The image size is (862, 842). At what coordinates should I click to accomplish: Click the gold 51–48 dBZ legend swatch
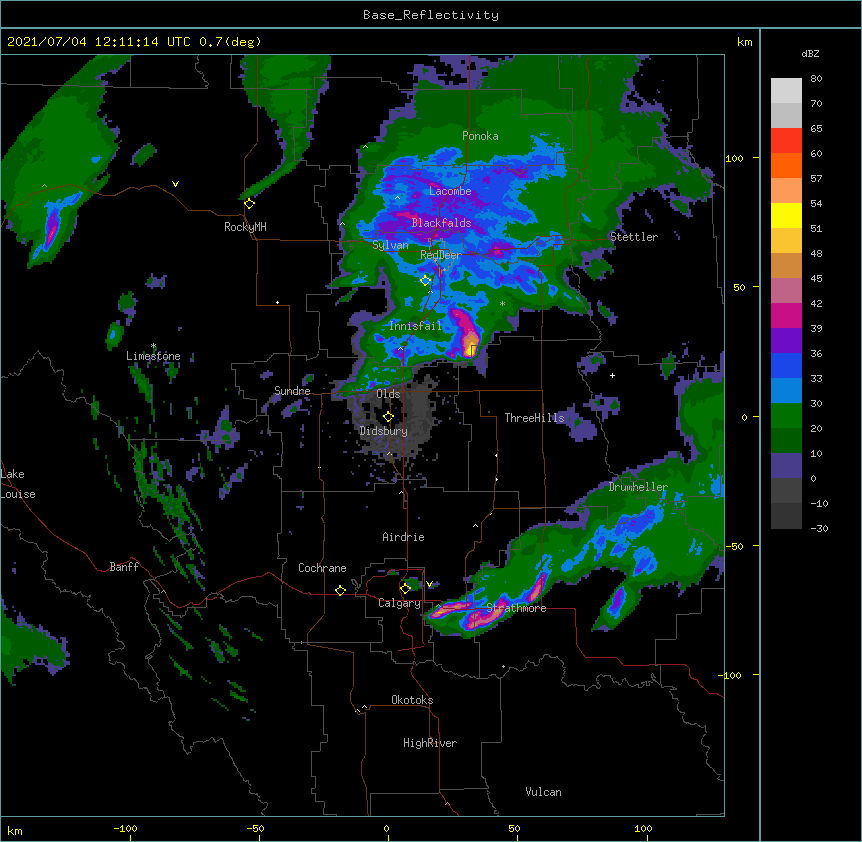tap(786, 241)
